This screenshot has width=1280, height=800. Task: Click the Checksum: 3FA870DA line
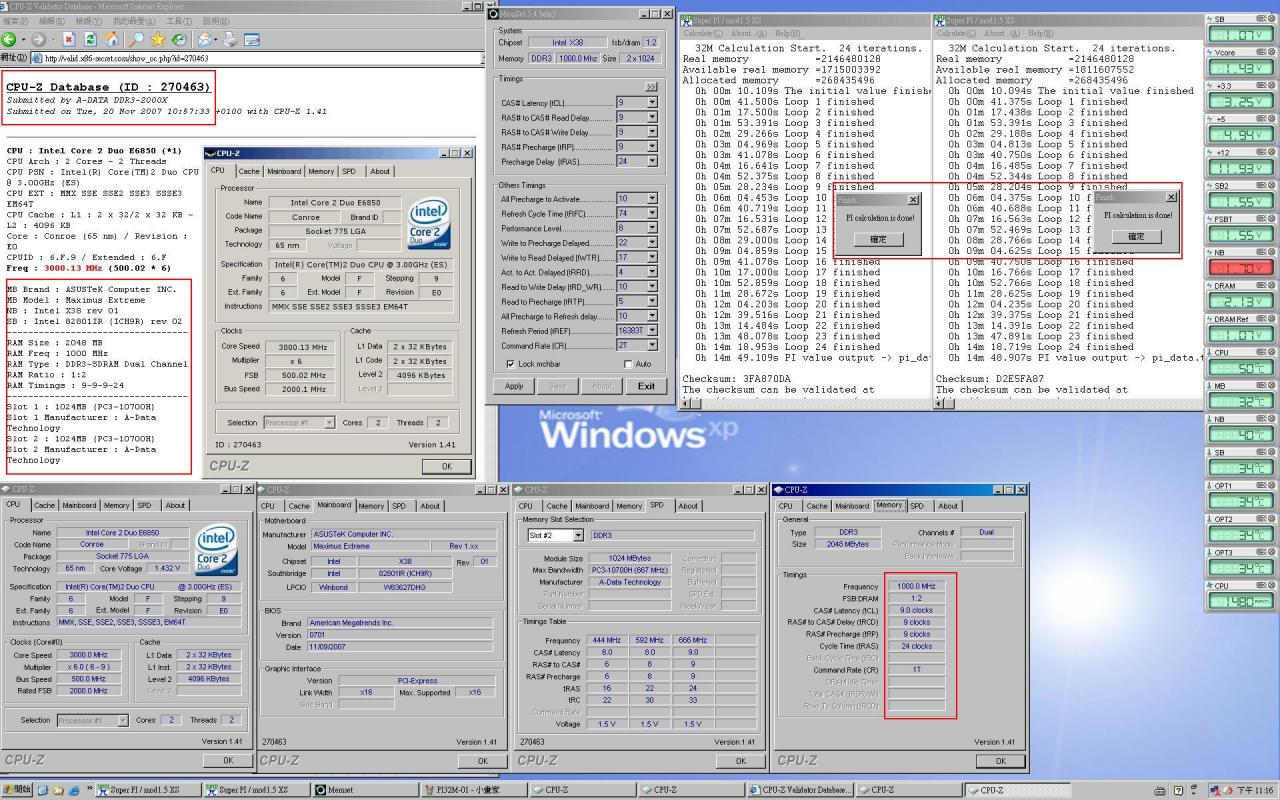[736, 379]
